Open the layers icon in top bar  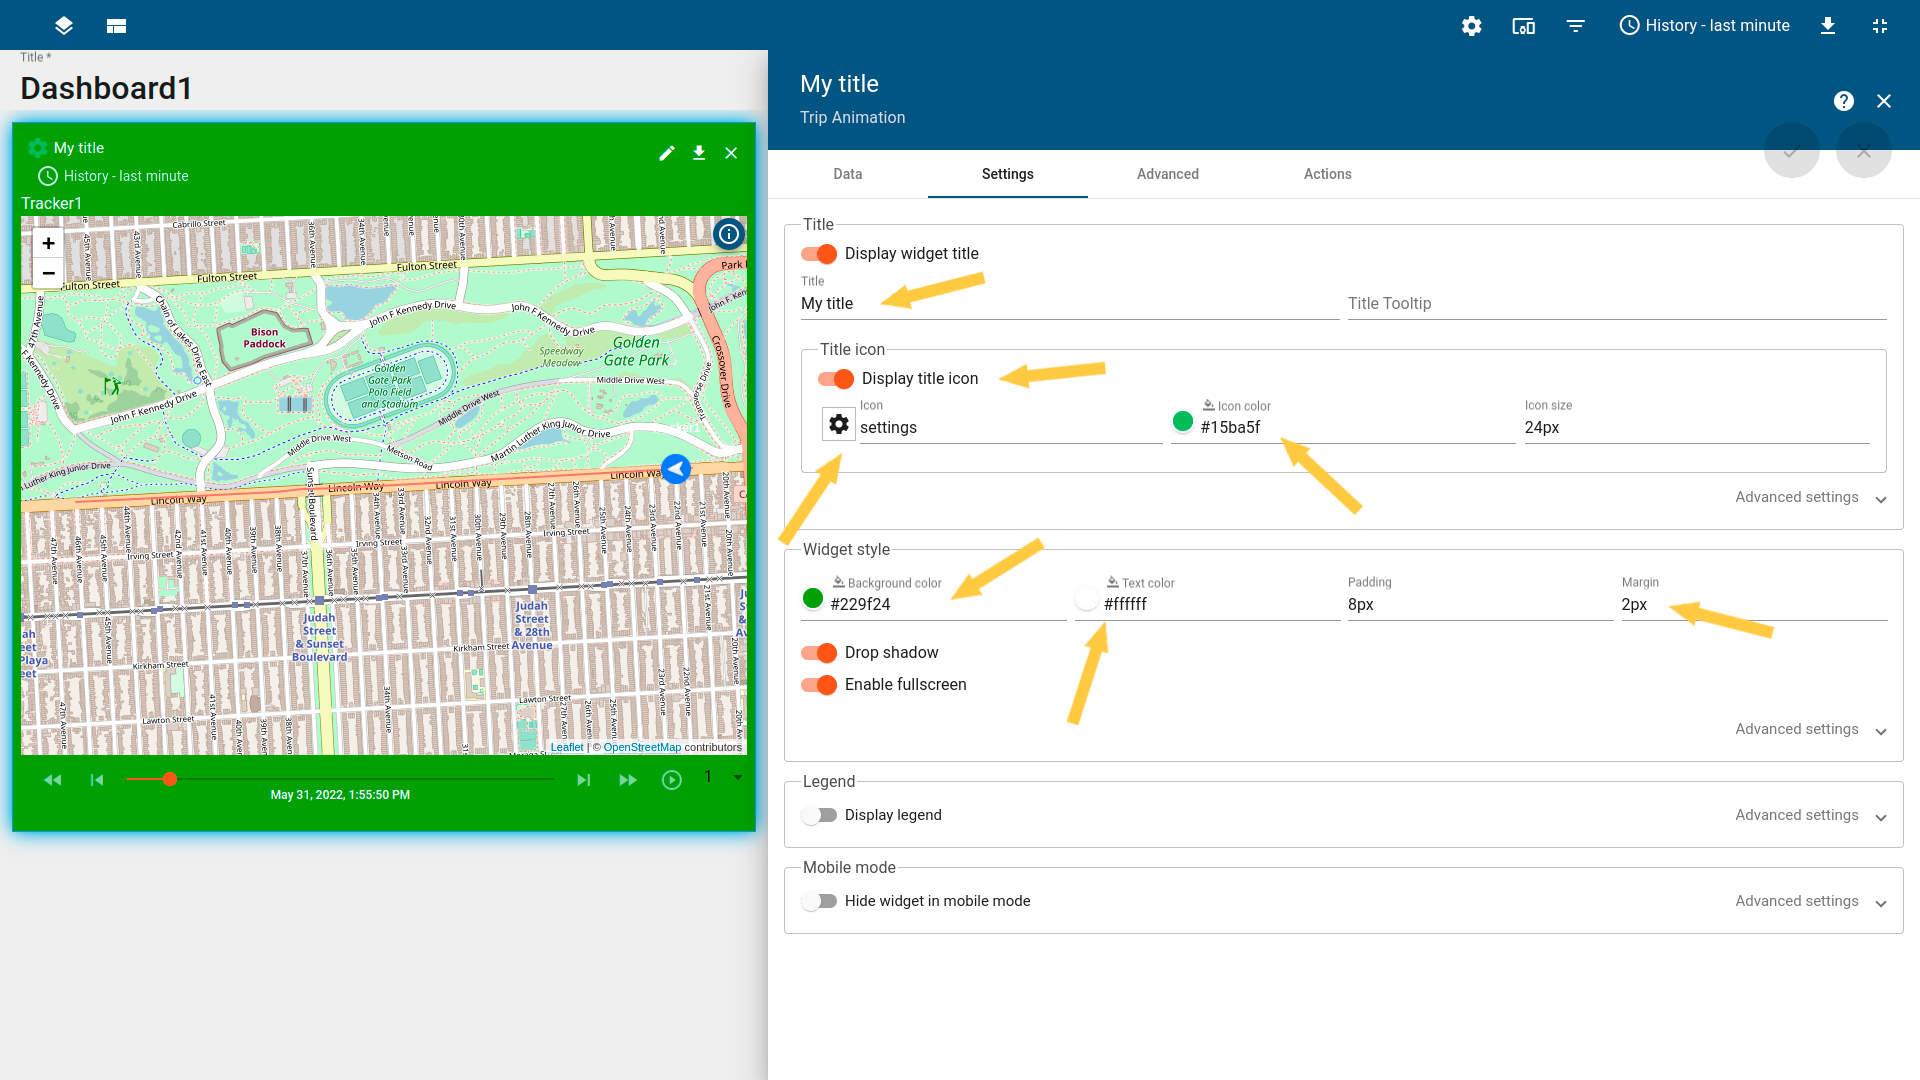pos(64,26)
